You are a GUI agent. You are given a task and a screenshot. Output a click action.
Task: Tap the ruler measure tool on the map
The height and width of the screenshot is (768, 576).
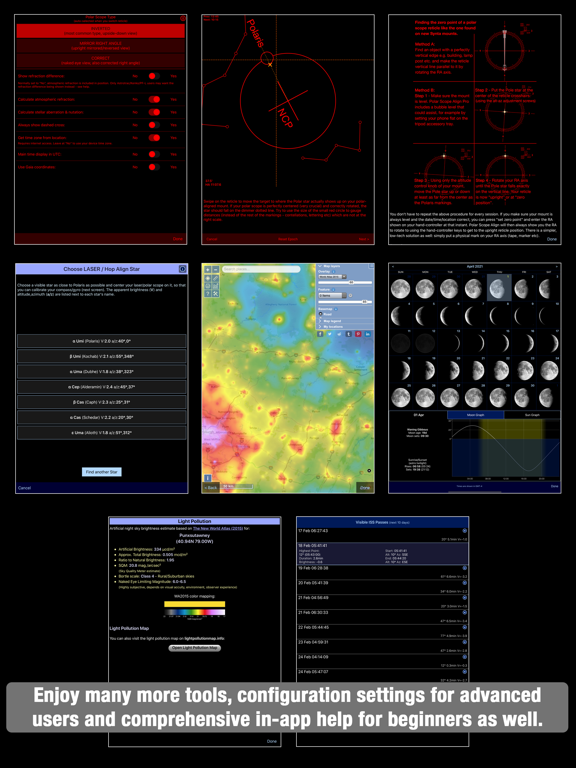click(x=216, y=278)
